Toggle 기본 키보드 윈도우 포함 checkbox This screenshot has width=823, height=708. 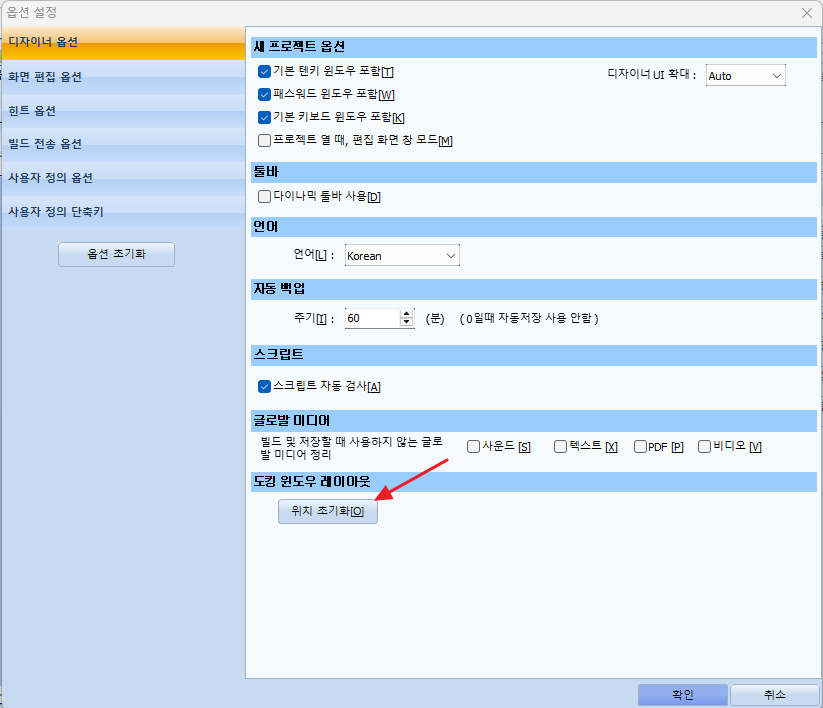[265, 117]
